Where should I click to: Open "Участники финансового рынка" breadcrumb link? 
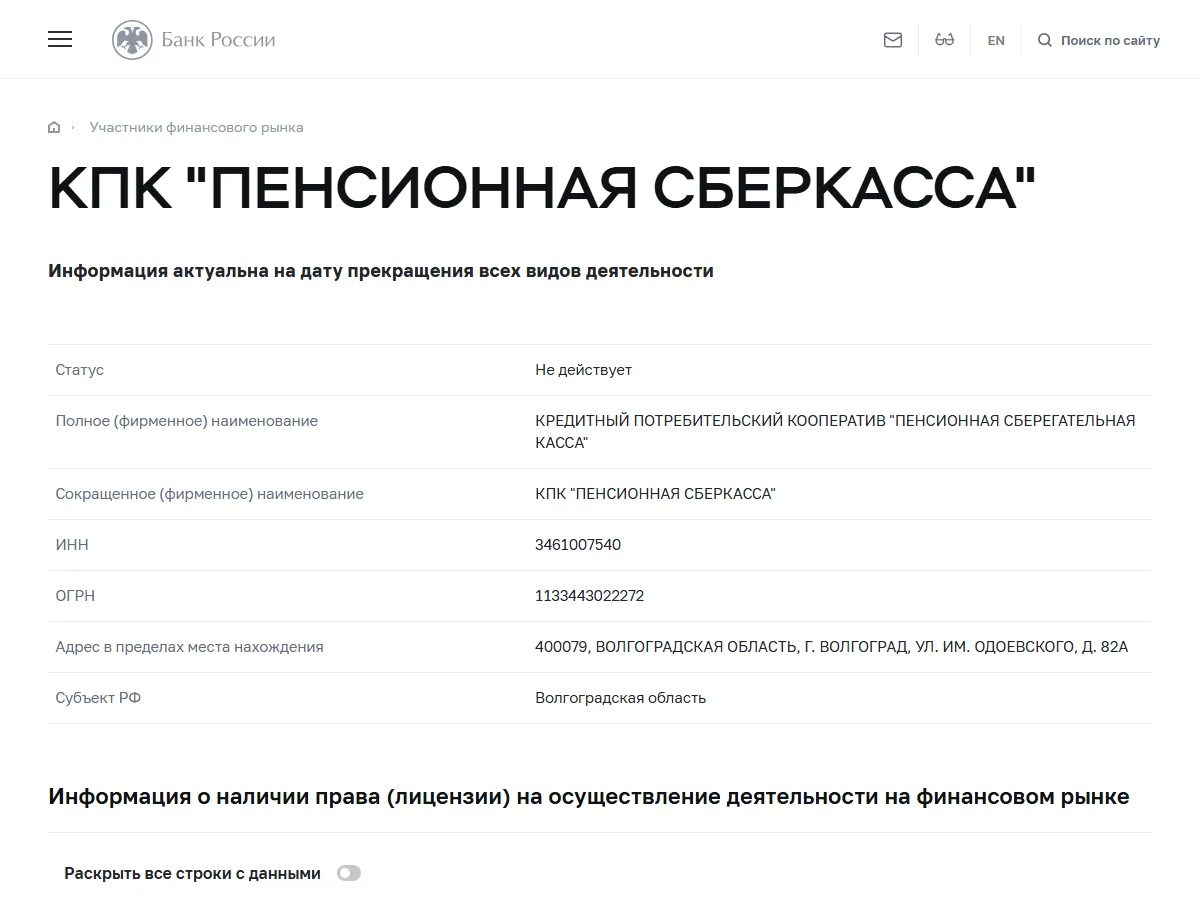coord(196,127)
